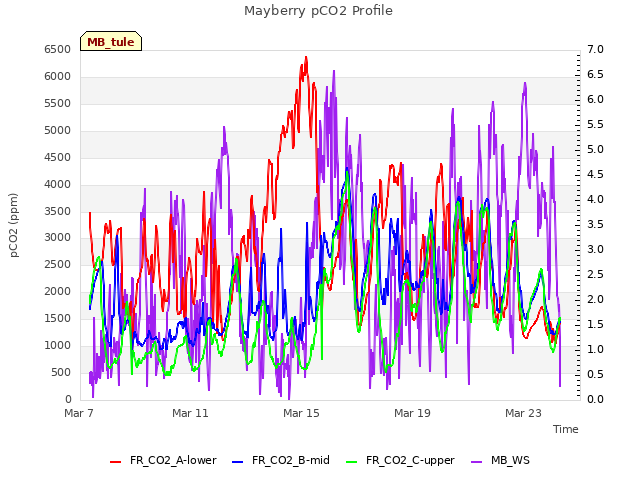Click the 3500 left axis value
The image size is (640, 480).
click(x=58, y=211)
